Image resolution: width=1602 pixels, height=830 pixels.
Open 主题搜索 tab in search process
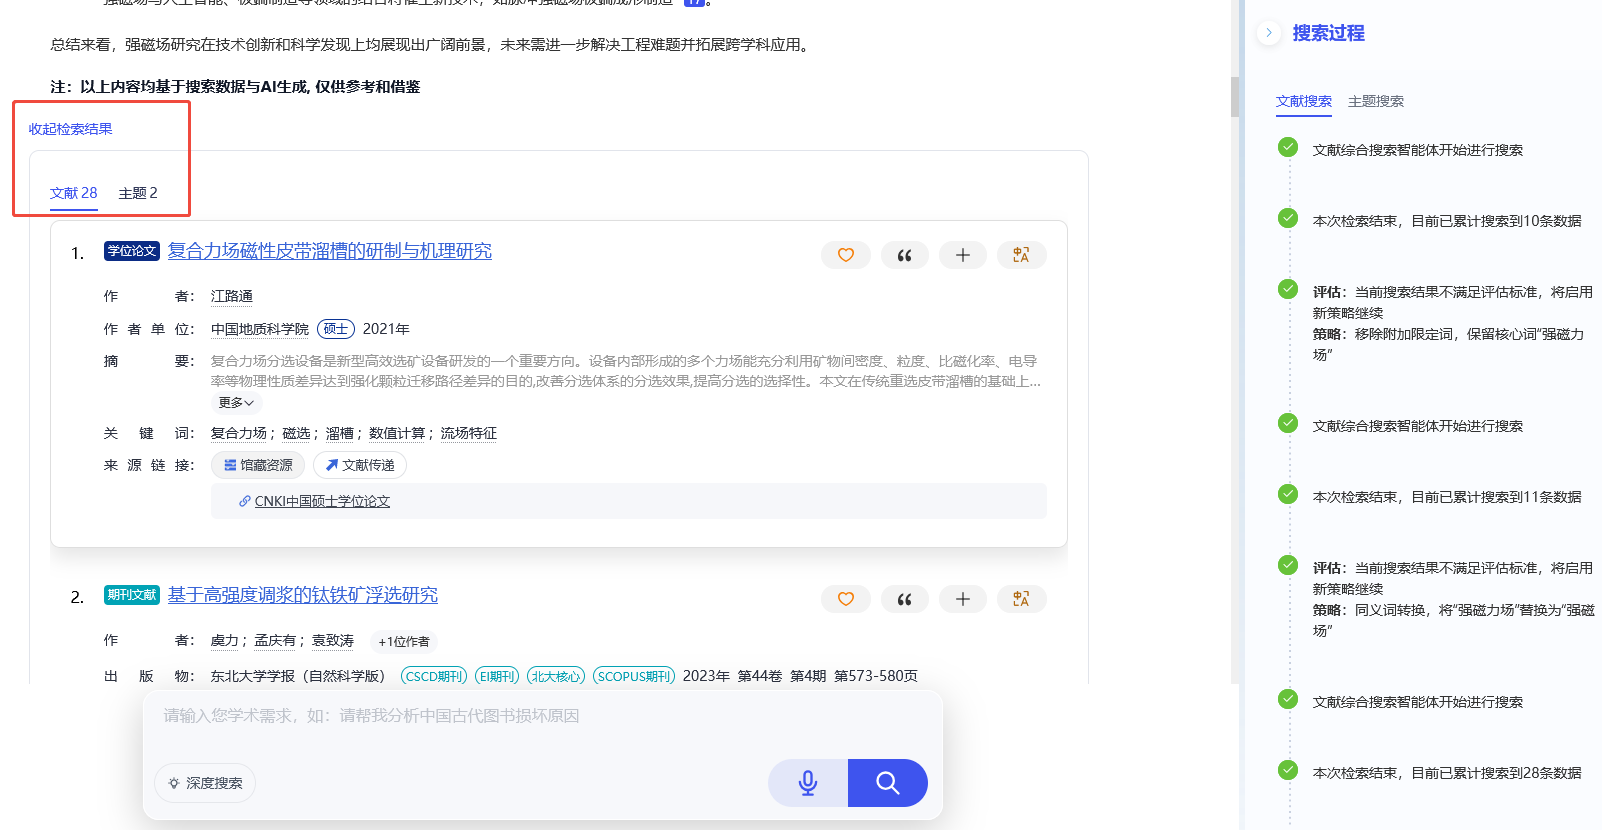pos(1376,101)
